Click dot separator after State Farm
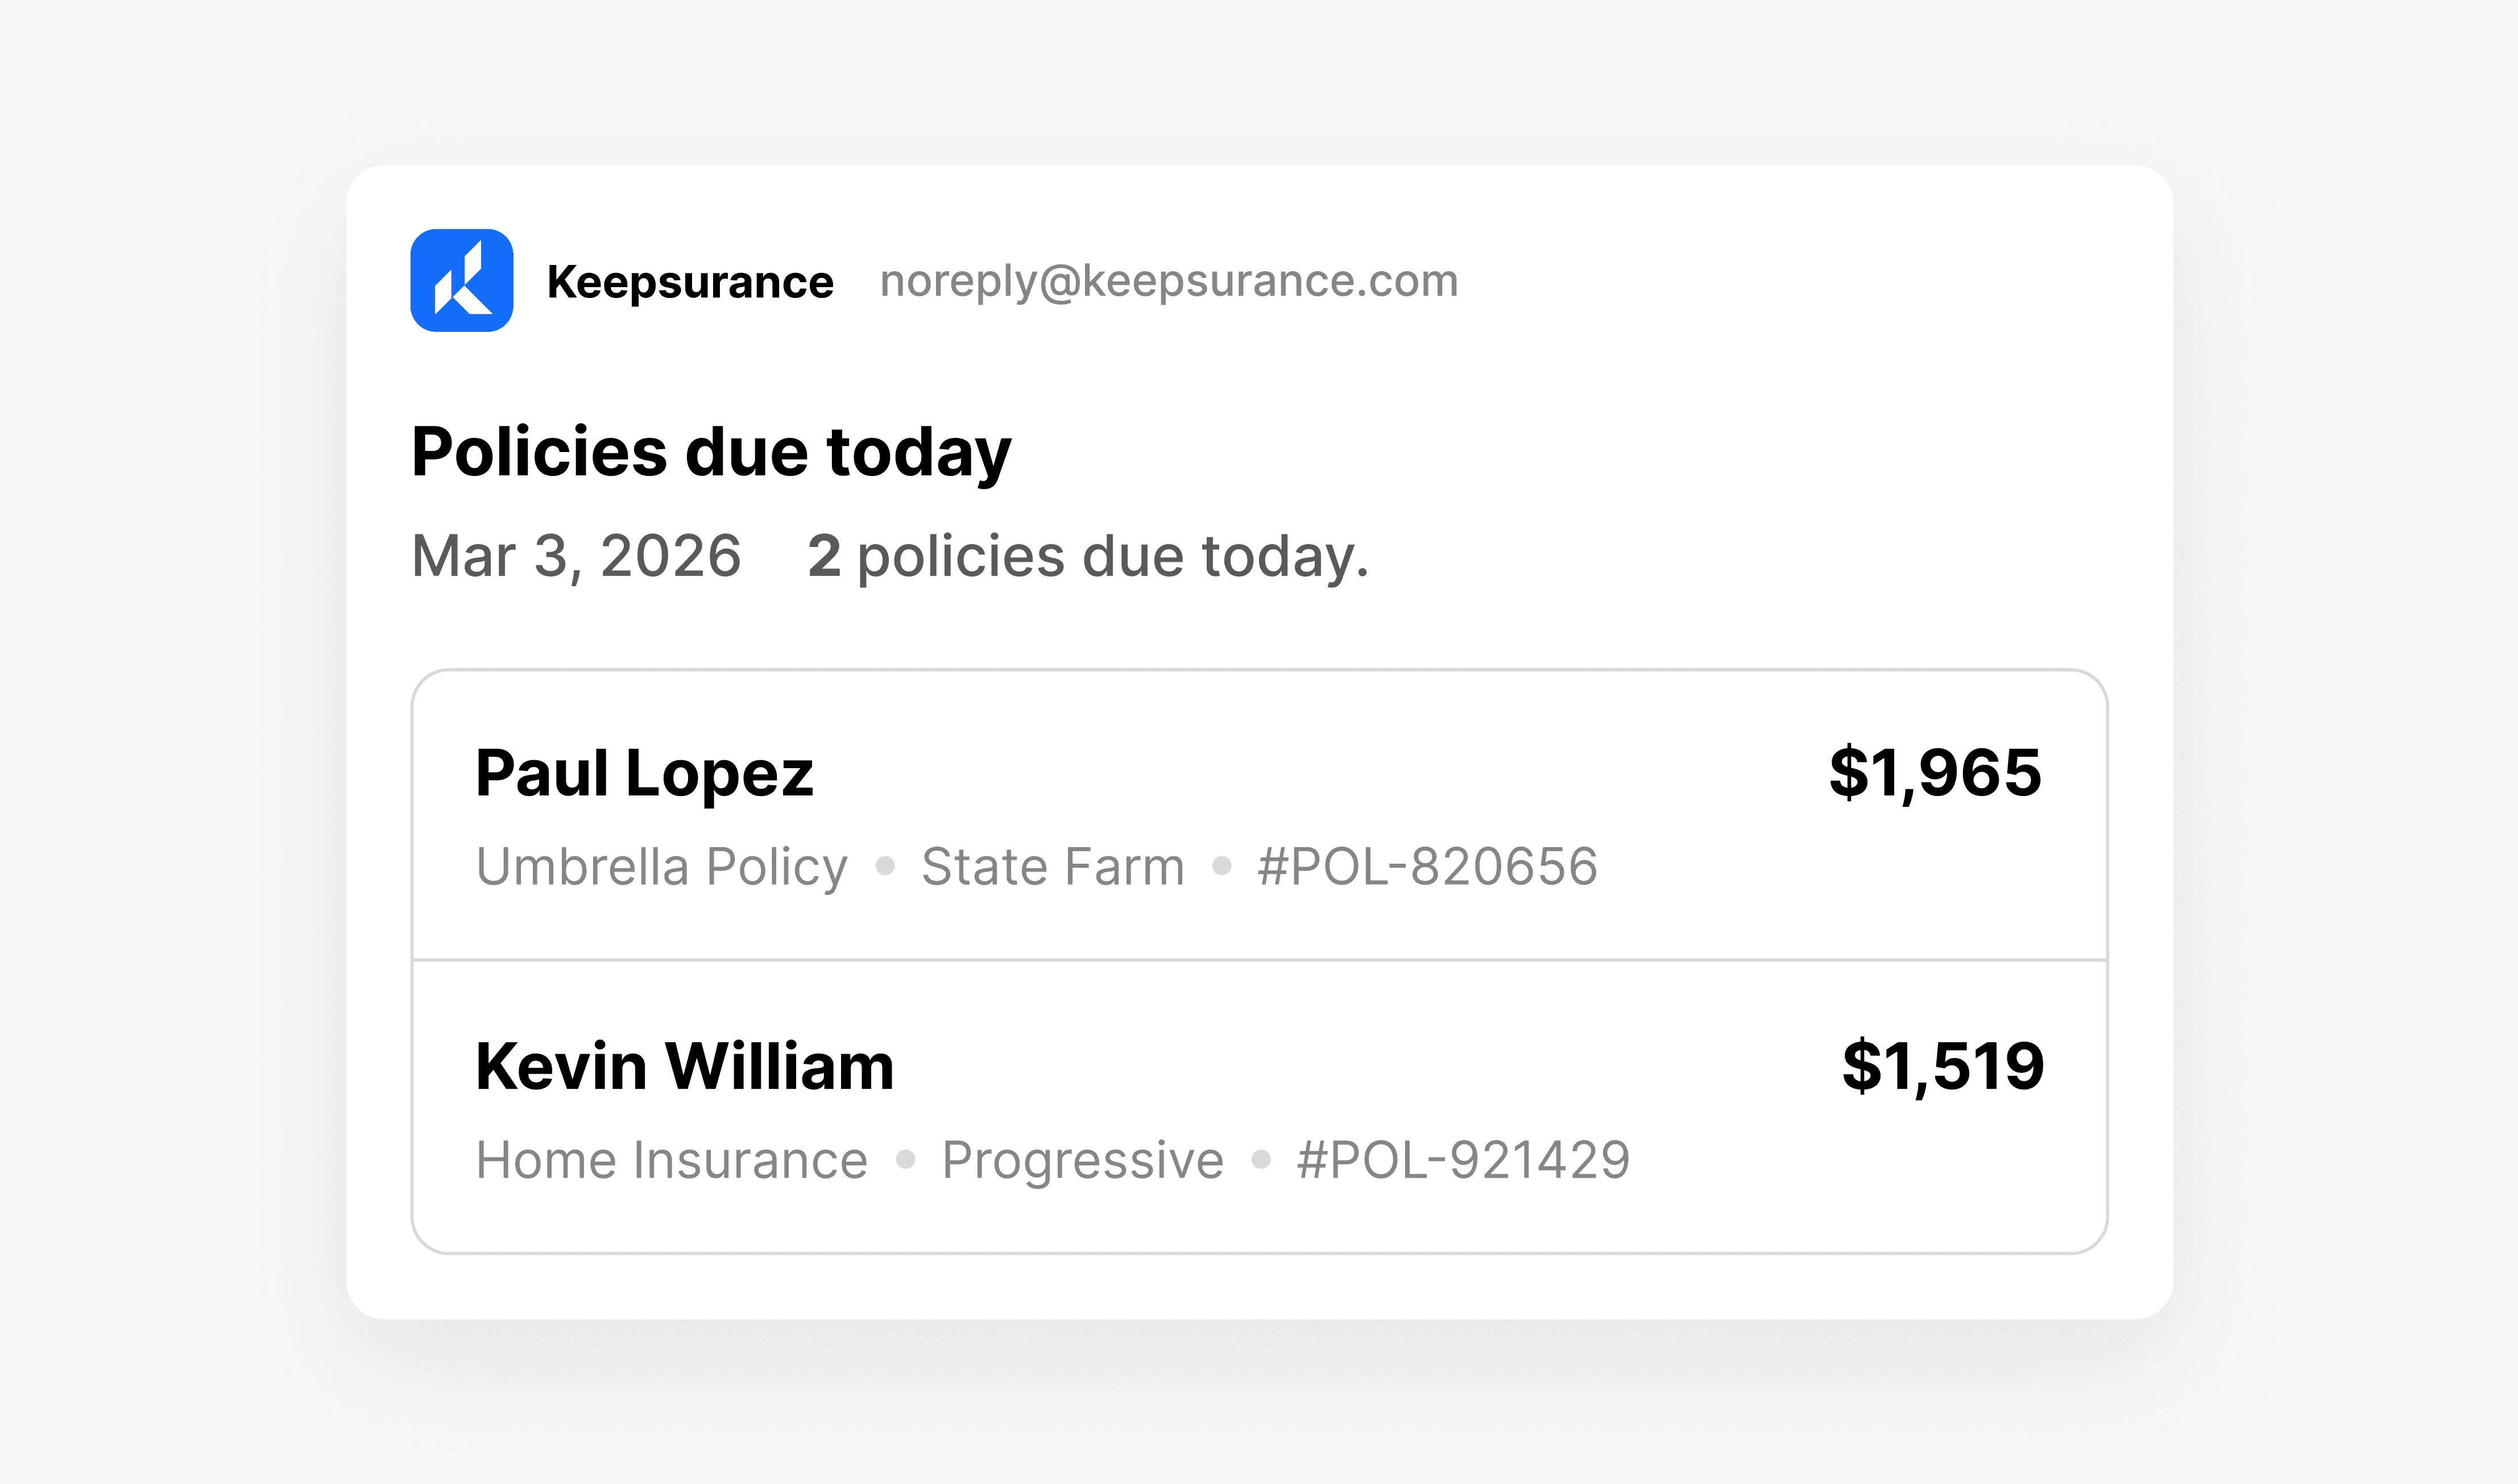The width and height of the screenshot is (2518, 1484). pyautogui.click(x=1221, y=866)
